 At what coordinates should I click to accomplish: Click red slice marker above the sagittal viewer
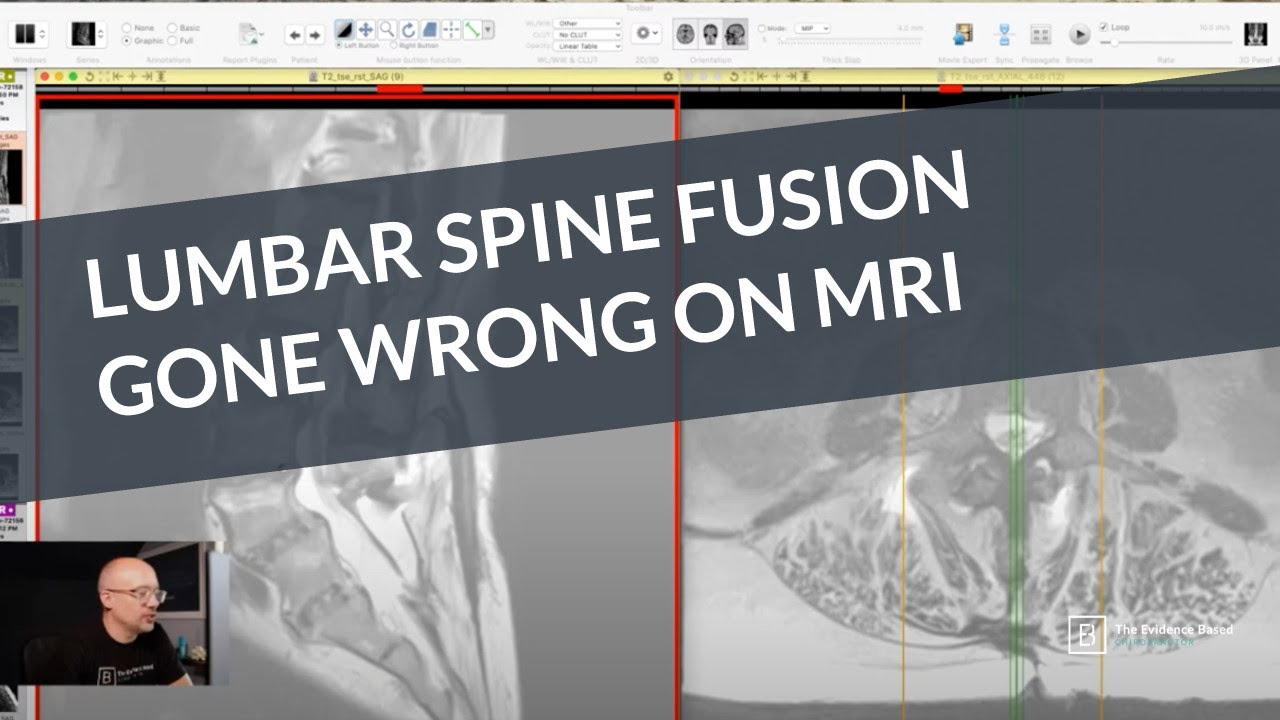399,89
